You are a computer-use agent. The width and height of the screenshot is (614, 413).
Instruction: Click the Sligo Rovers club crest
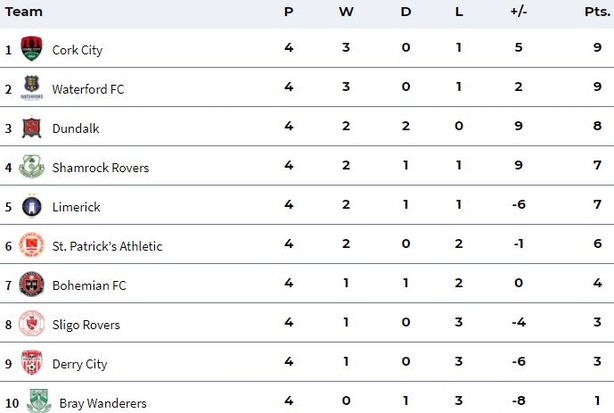32,323
